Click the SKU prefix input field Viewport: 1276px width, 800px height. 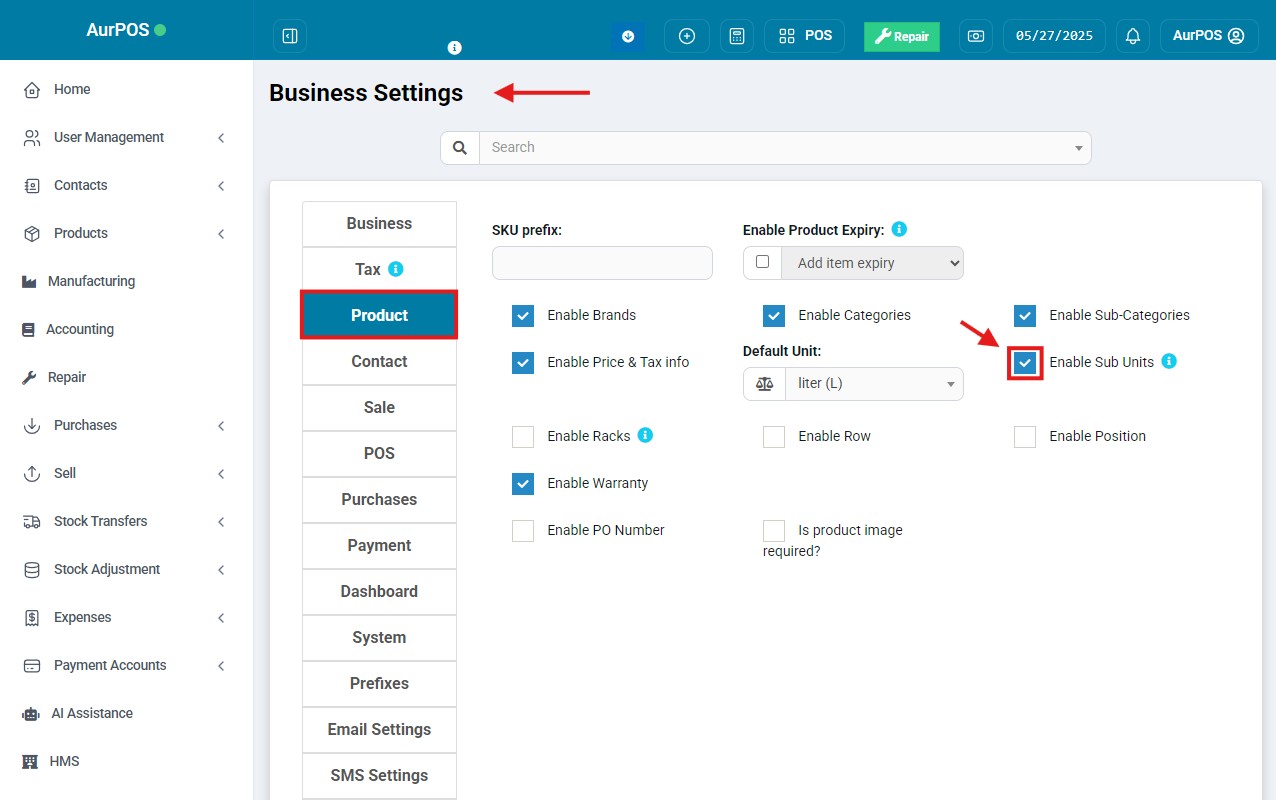point(602,263)
